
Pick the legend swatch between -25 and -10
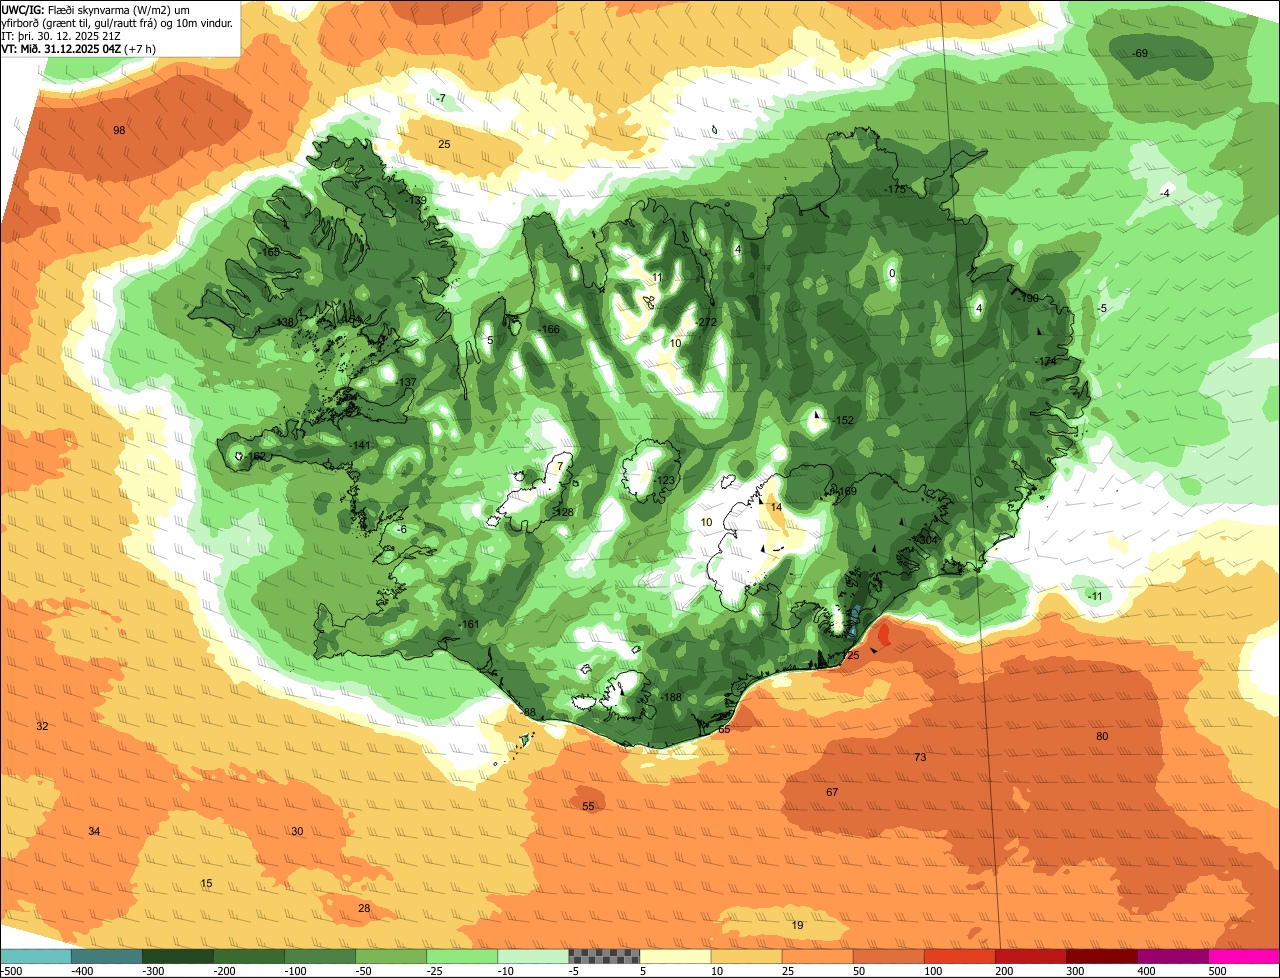462,956
